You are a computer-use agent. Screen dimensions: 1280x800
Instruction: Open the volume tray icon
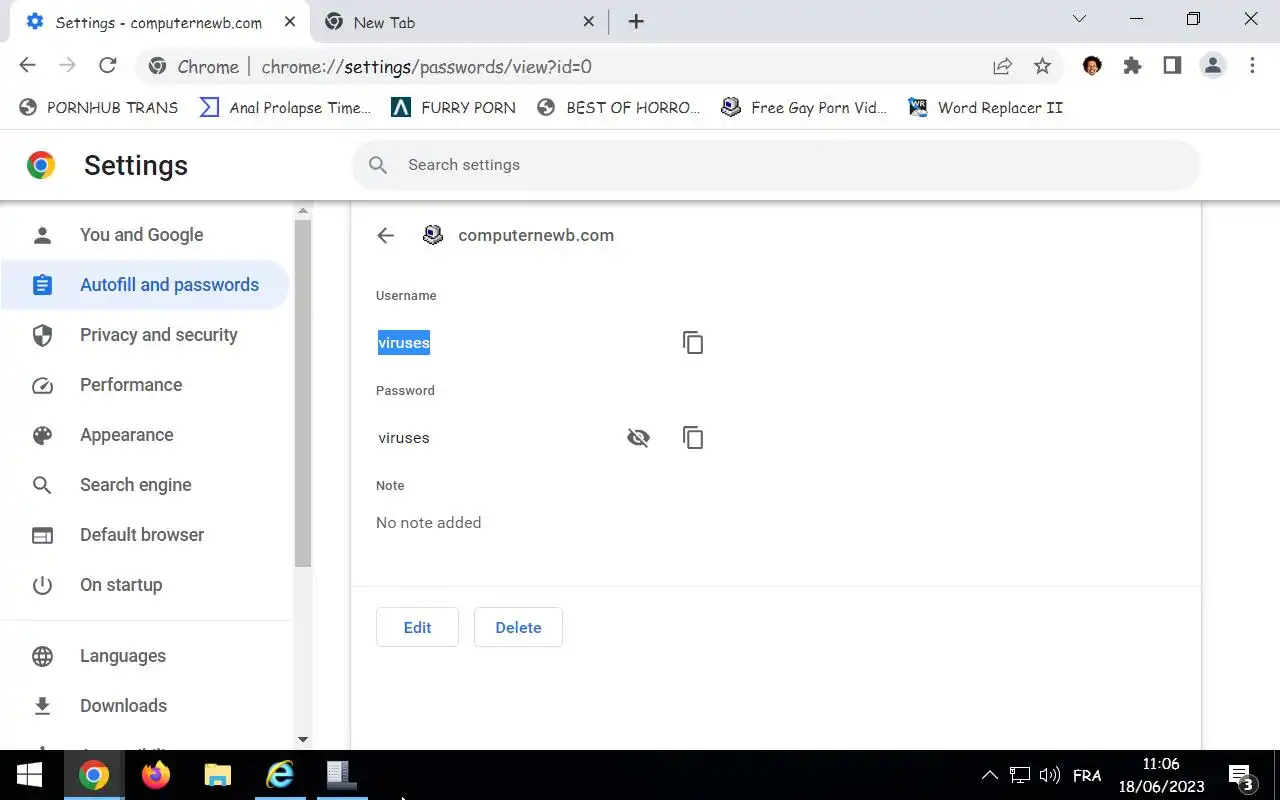[x=1049, y=775]
